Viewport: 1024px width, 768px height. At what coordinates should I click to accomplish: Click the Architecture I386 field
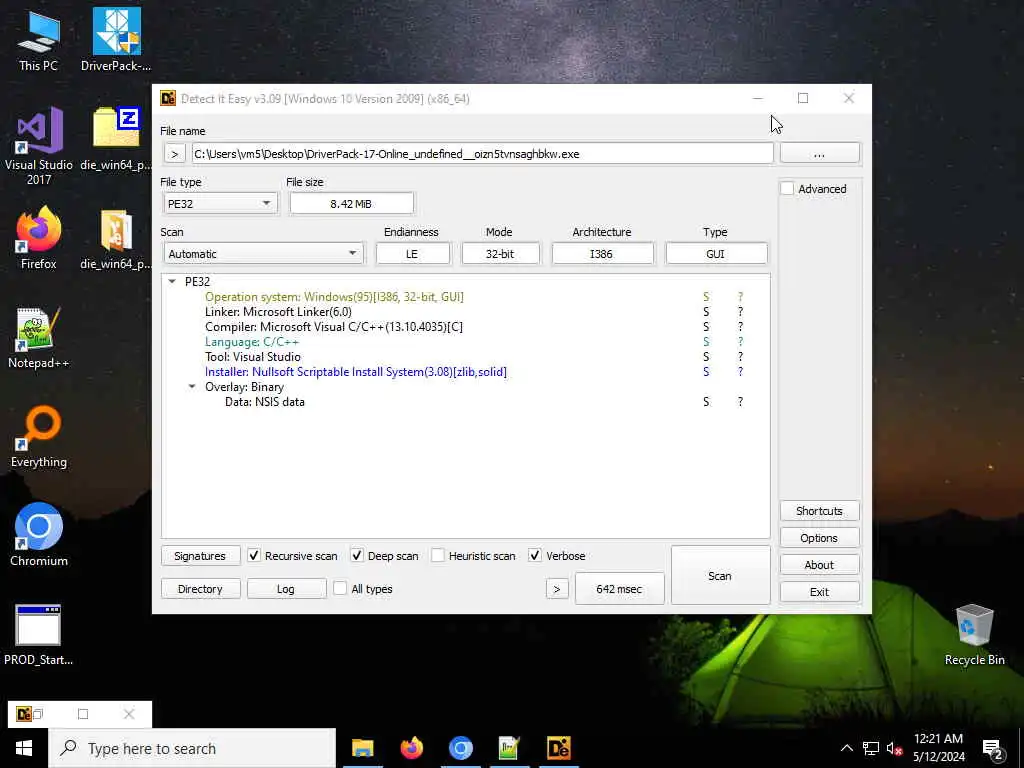coord(602,253)
